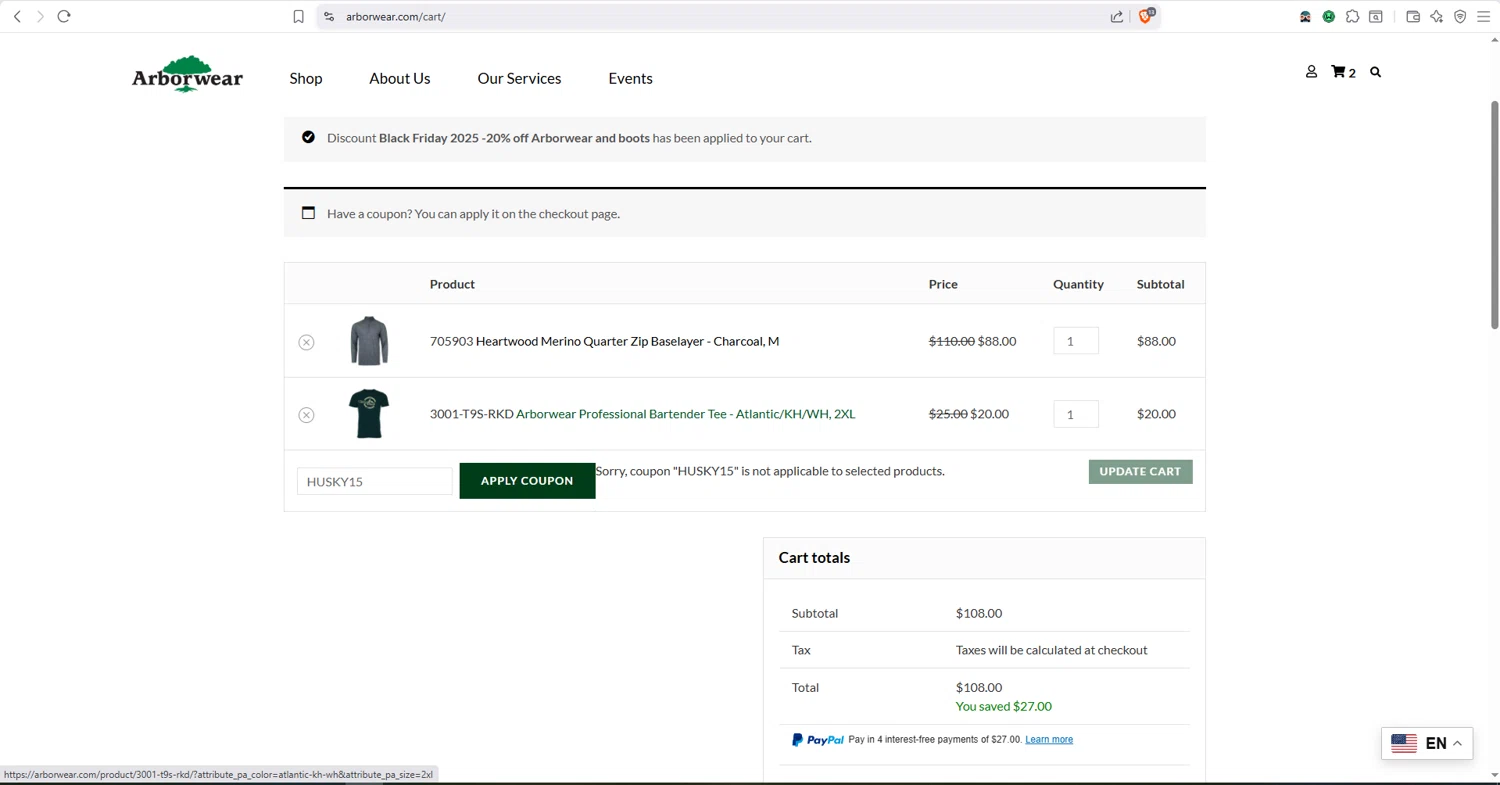Click the "Product" column header
1500x785 pixels.
[452, 284]
